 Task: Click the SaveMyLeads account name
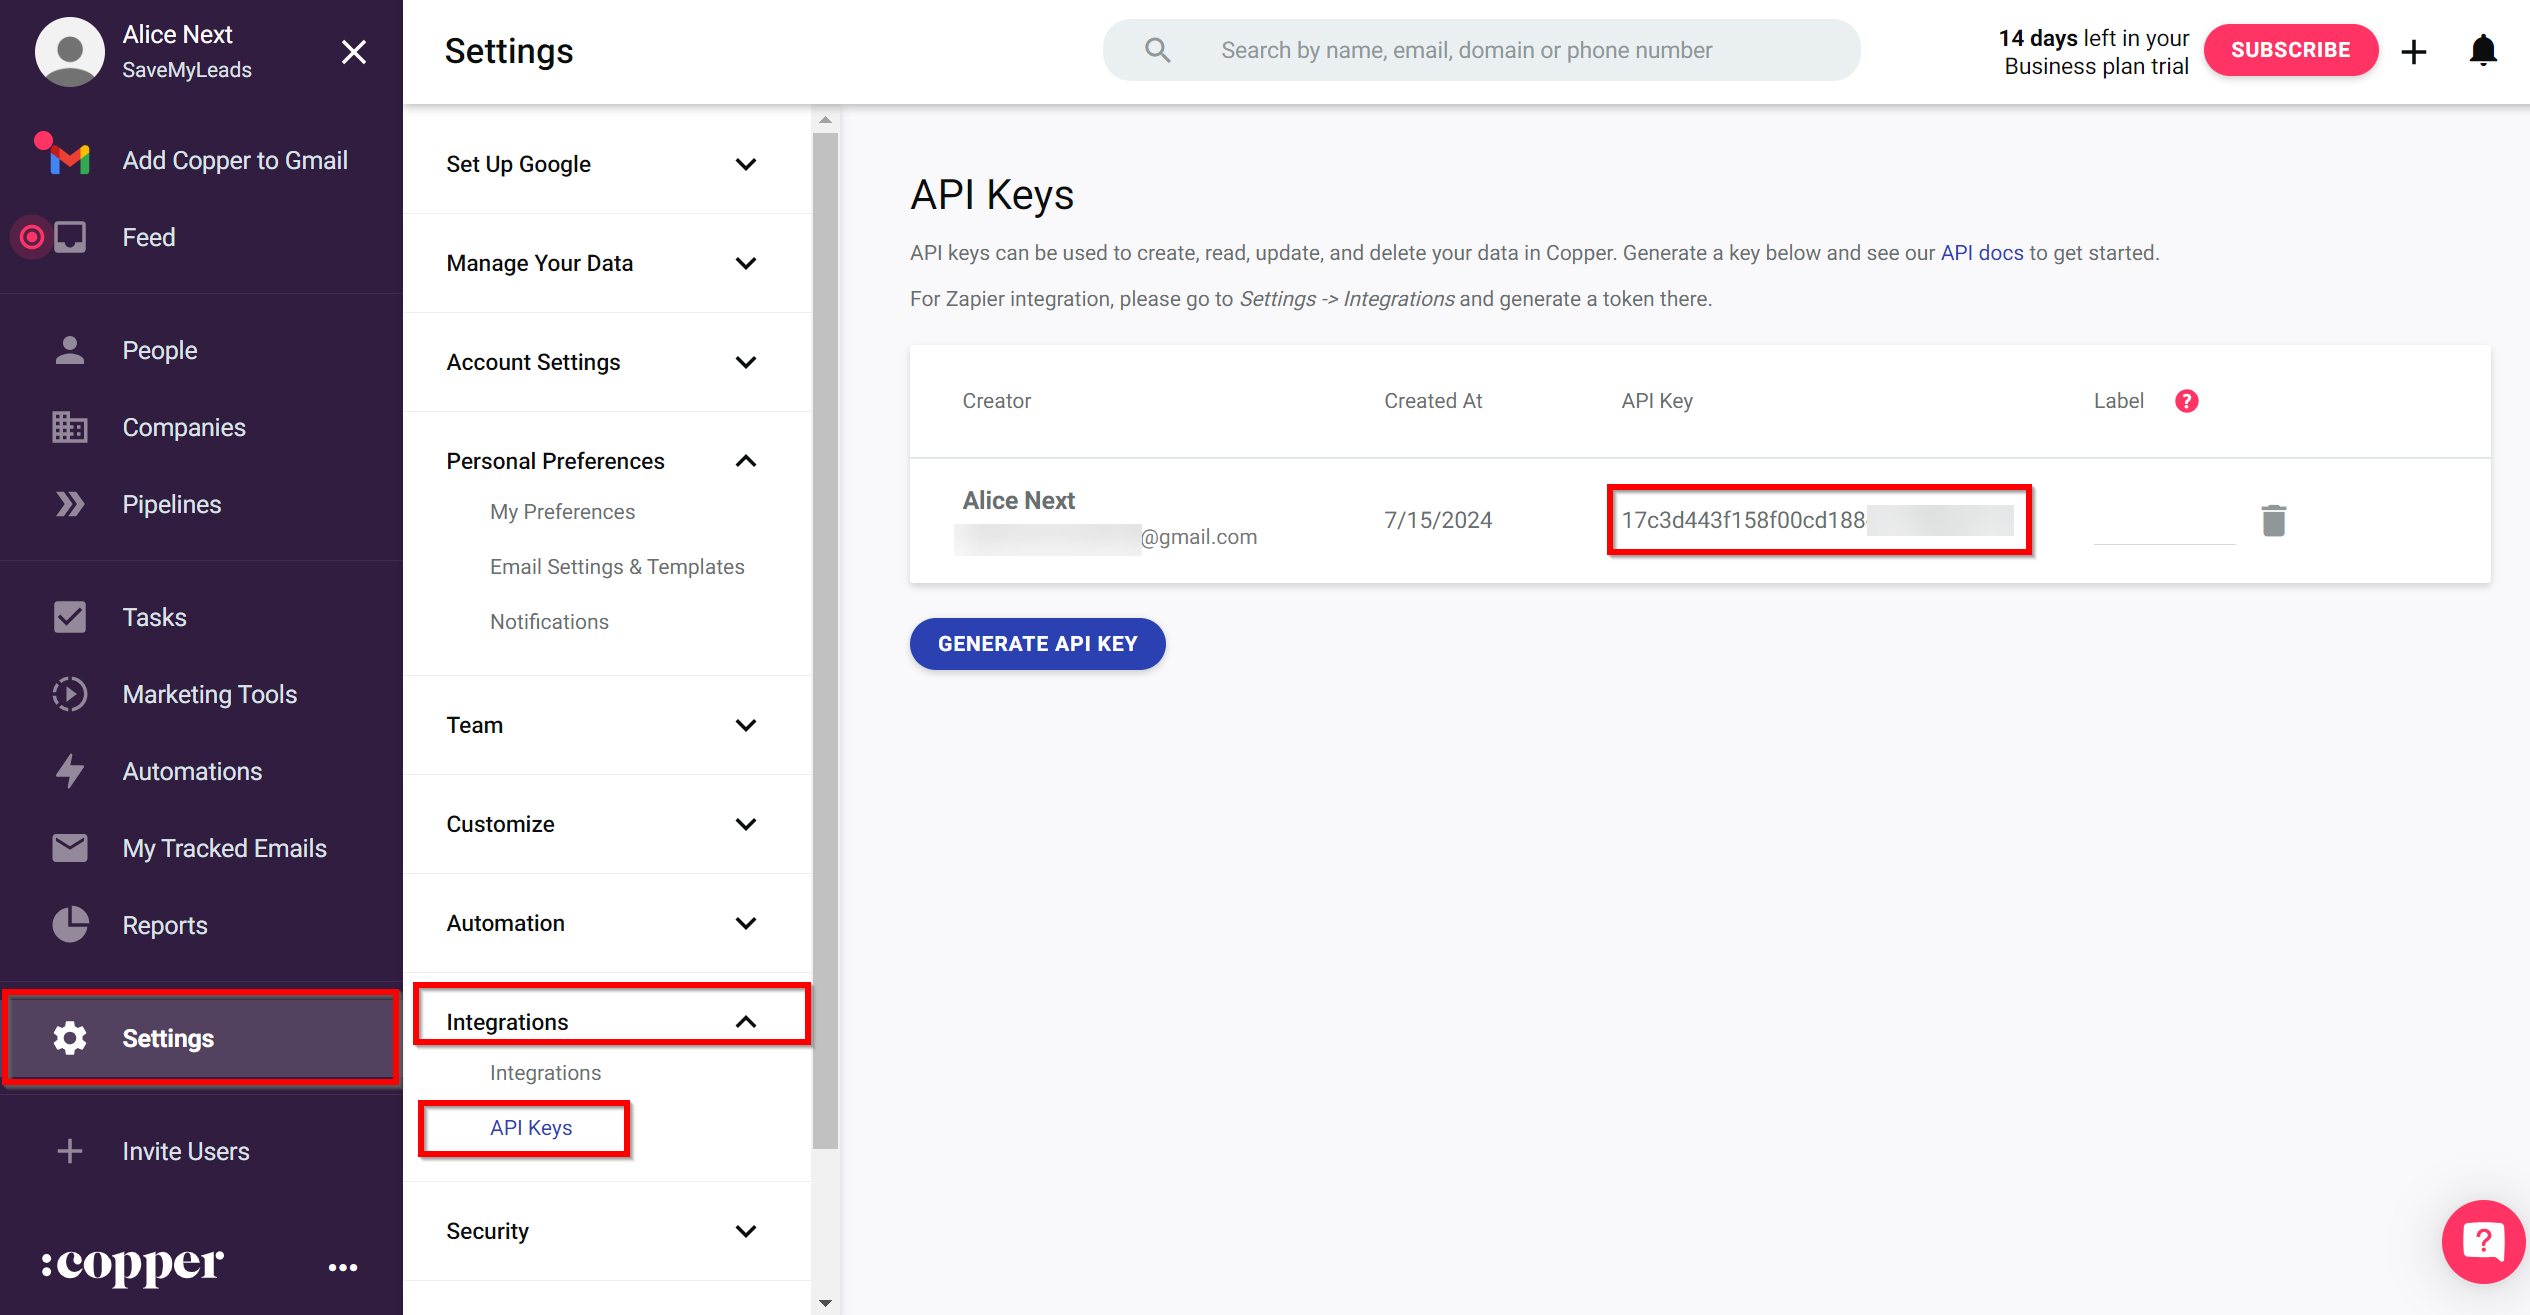tap(187, 70)
